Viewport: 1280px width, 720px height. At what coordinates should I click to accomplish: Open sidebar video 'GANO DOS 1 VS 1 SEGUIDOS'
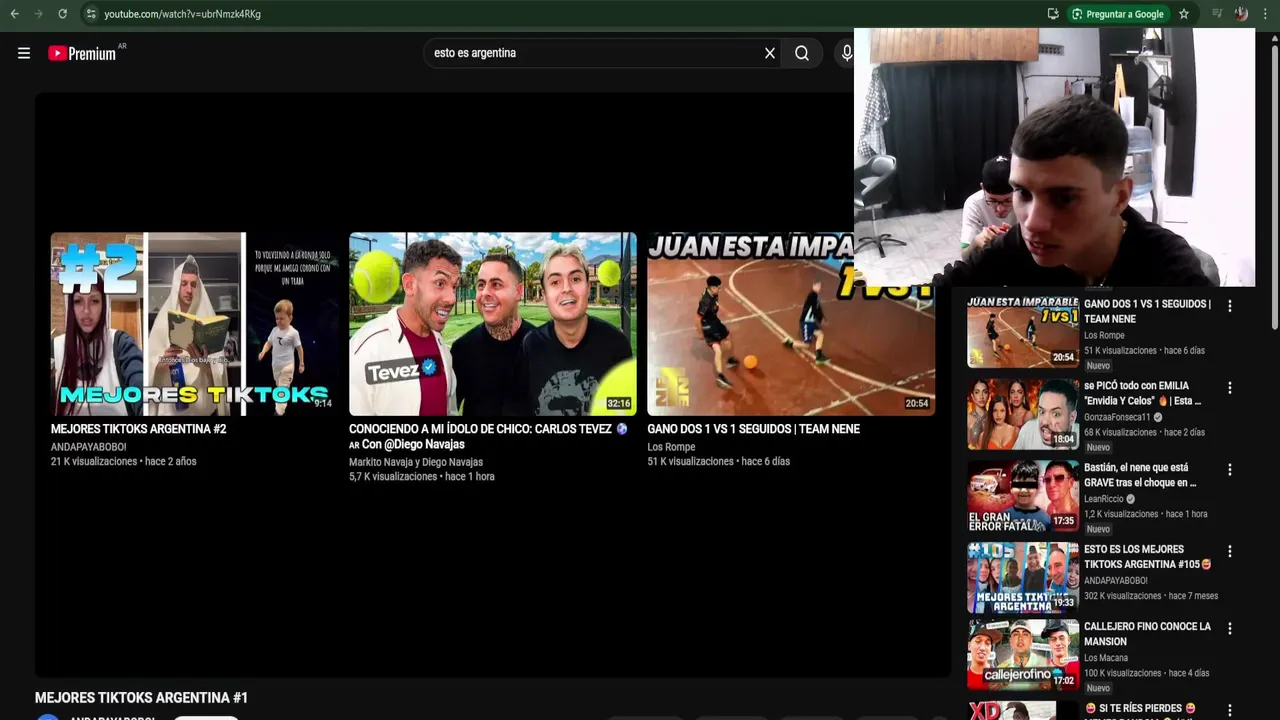1147,311
